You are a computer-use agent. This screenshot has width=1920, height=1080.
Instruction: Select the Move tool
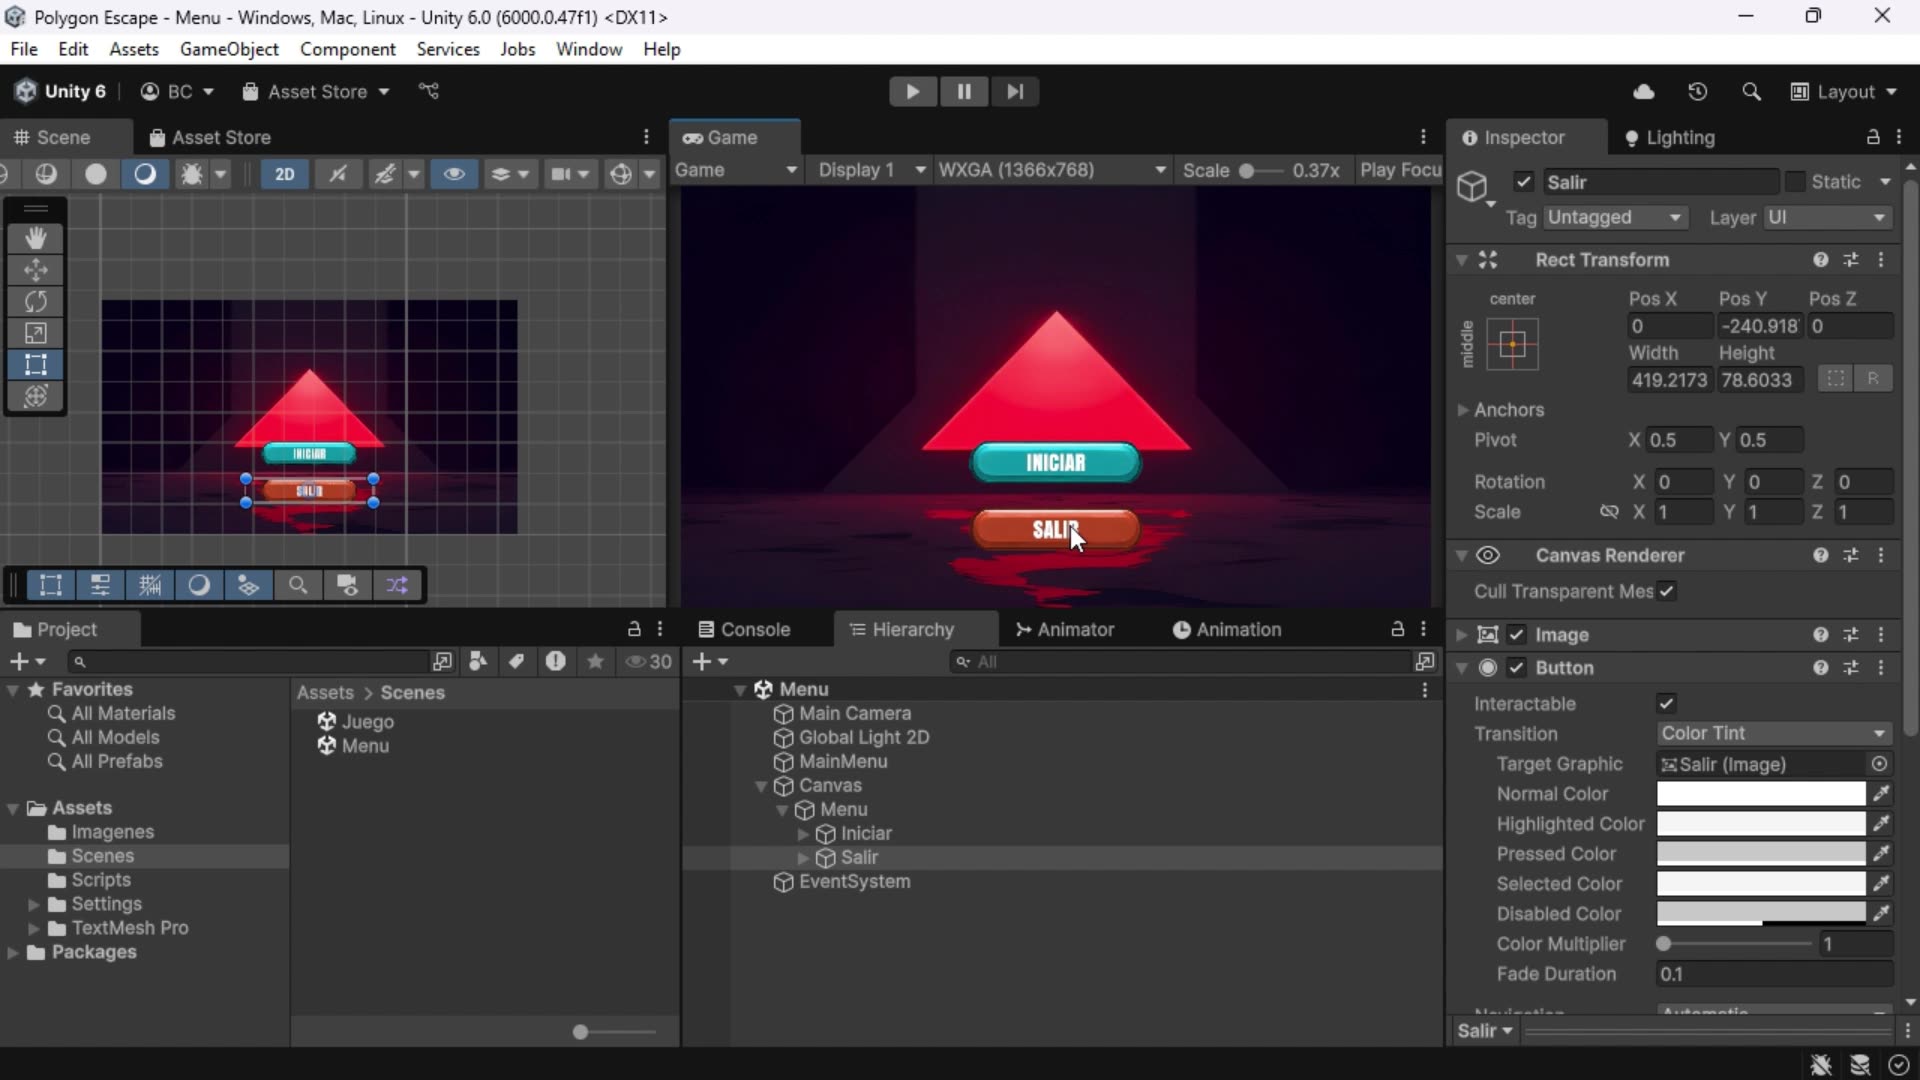[36, 270]
